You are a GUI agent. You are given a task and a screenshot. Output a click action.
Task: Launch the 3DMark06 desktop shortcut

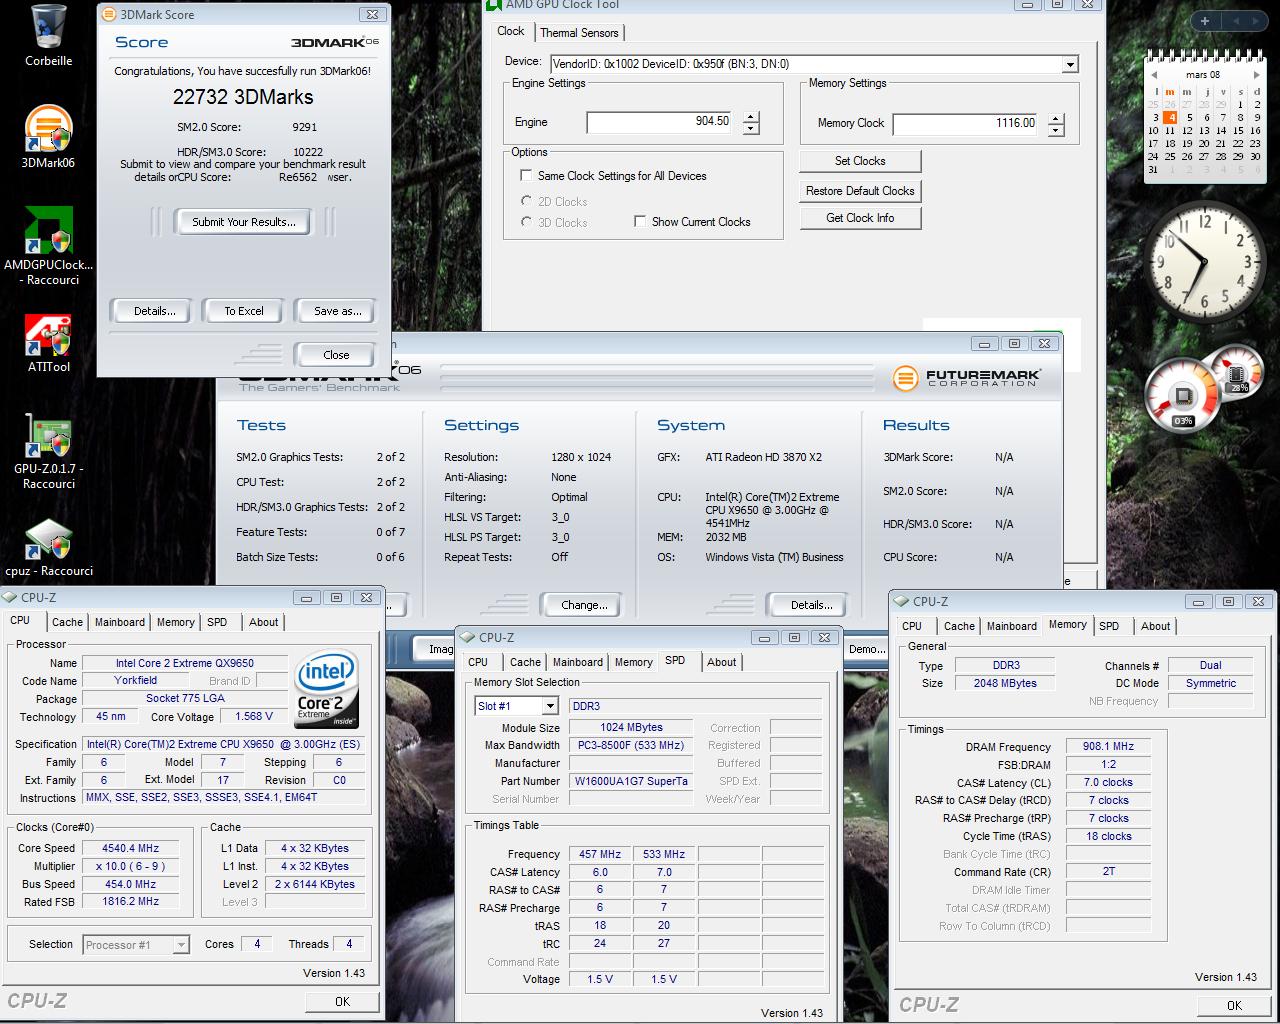pyautogui.click(x=48, y=130)
